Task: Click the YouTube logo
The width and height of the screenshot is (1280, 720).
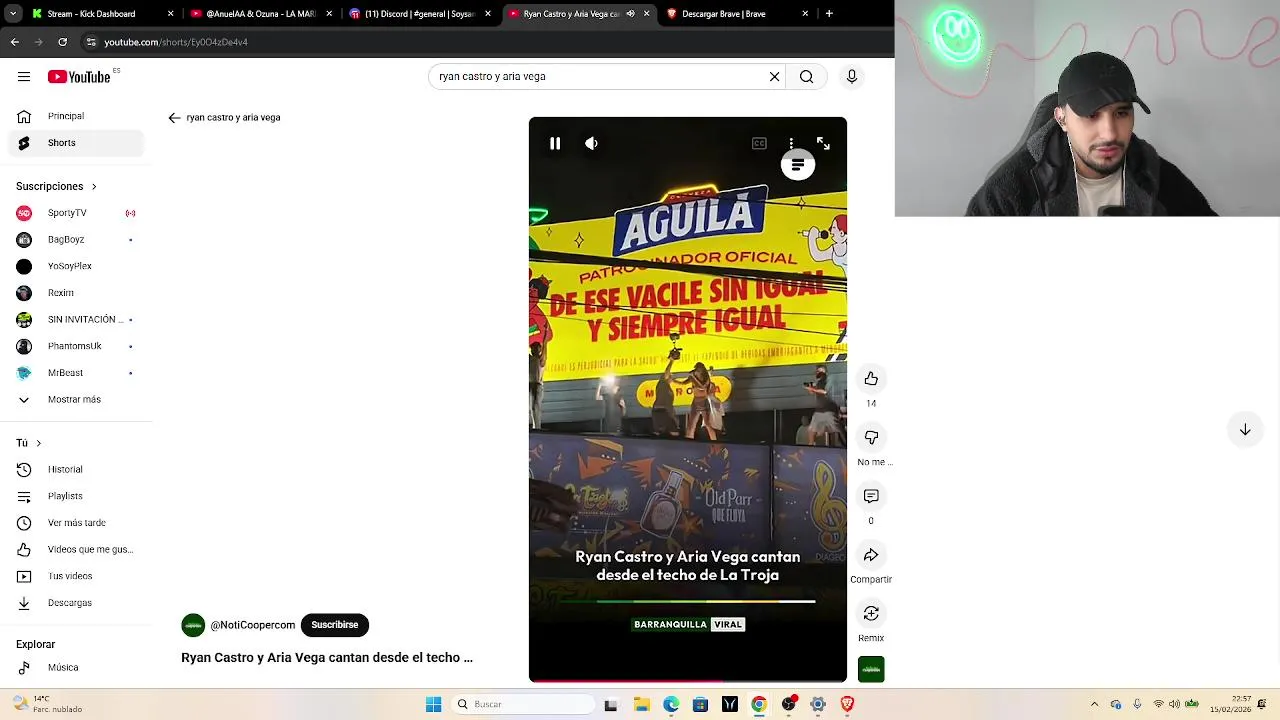Action: tap(79, 77)
